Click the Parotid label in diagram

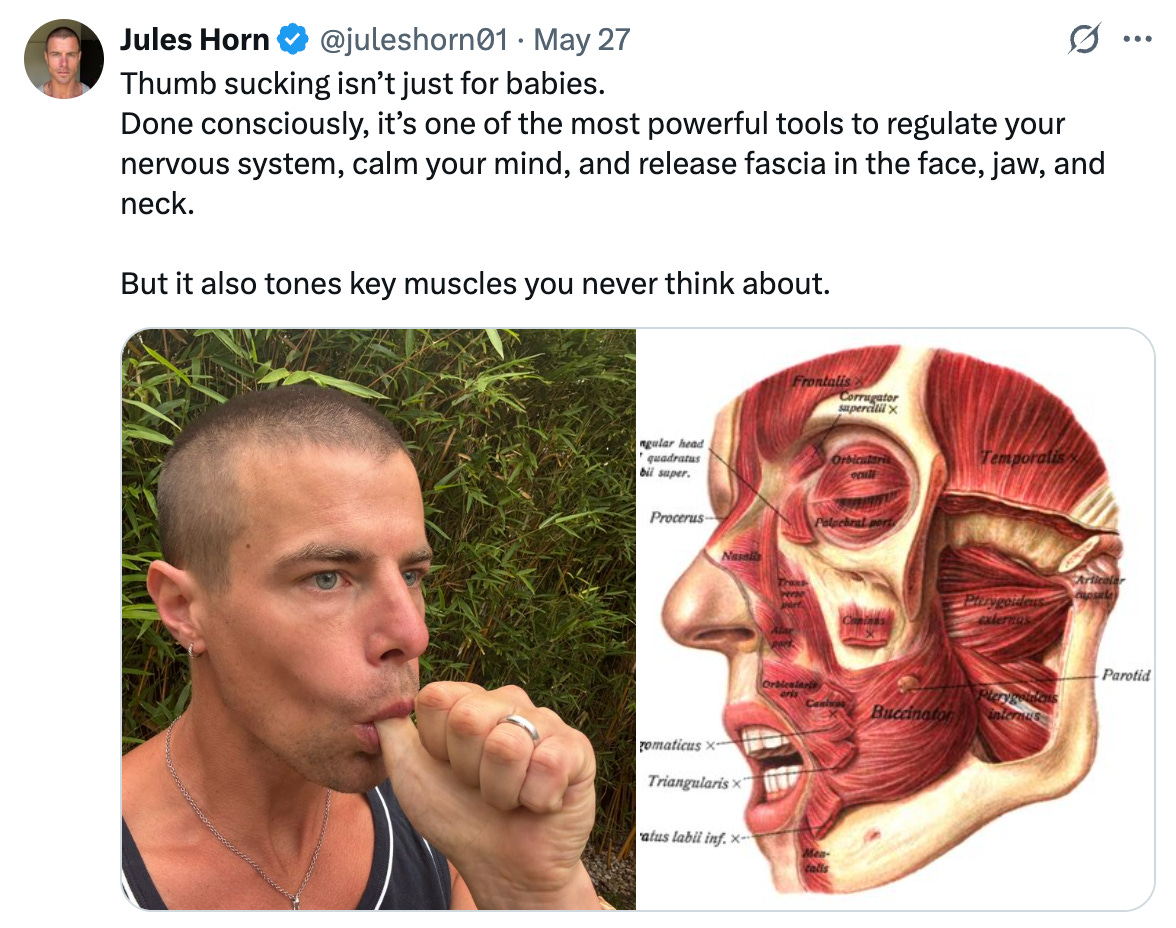(1126, 675)
